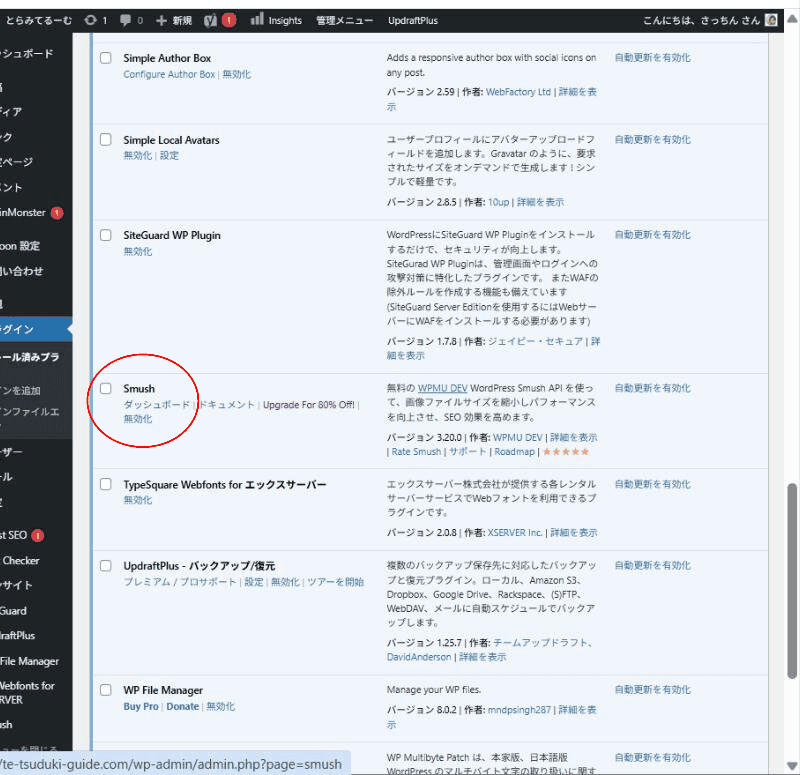Viewport: 800px width, 775px height.
Task: Open the SiteGuard sidebar menu item
Action: [x=14, y=611]
